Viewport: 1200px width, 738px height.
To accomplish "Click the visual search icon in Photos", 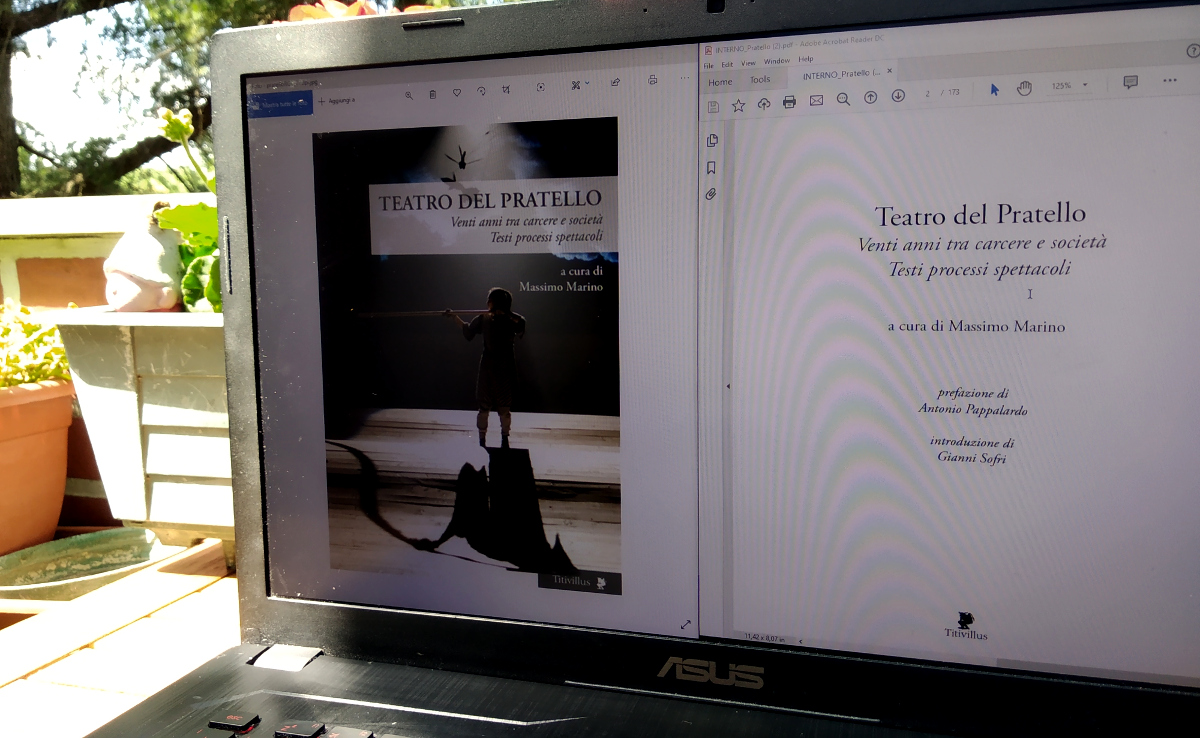I will (x=541, y=88).
